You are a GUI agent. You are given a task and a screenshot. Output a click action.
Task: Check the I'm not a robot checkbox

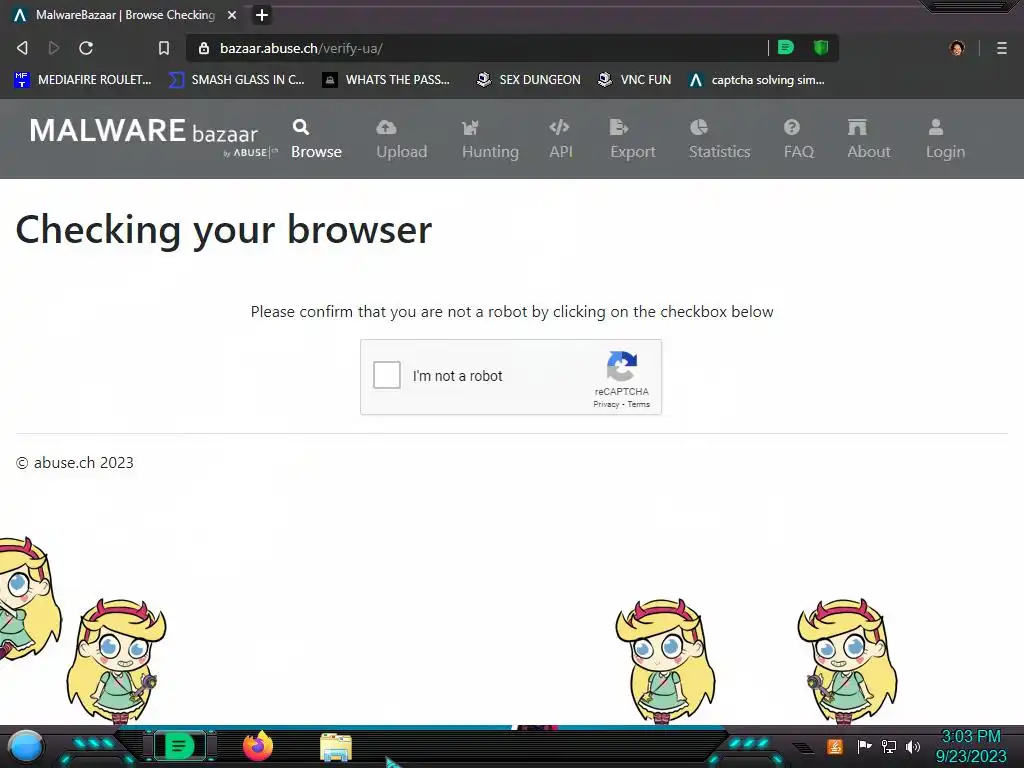[387, 376]
